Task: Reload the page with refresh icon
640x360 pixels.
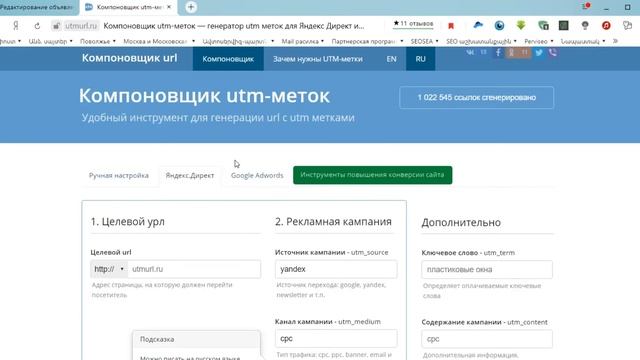Action: pyautogui.click(x=37, y=26)
